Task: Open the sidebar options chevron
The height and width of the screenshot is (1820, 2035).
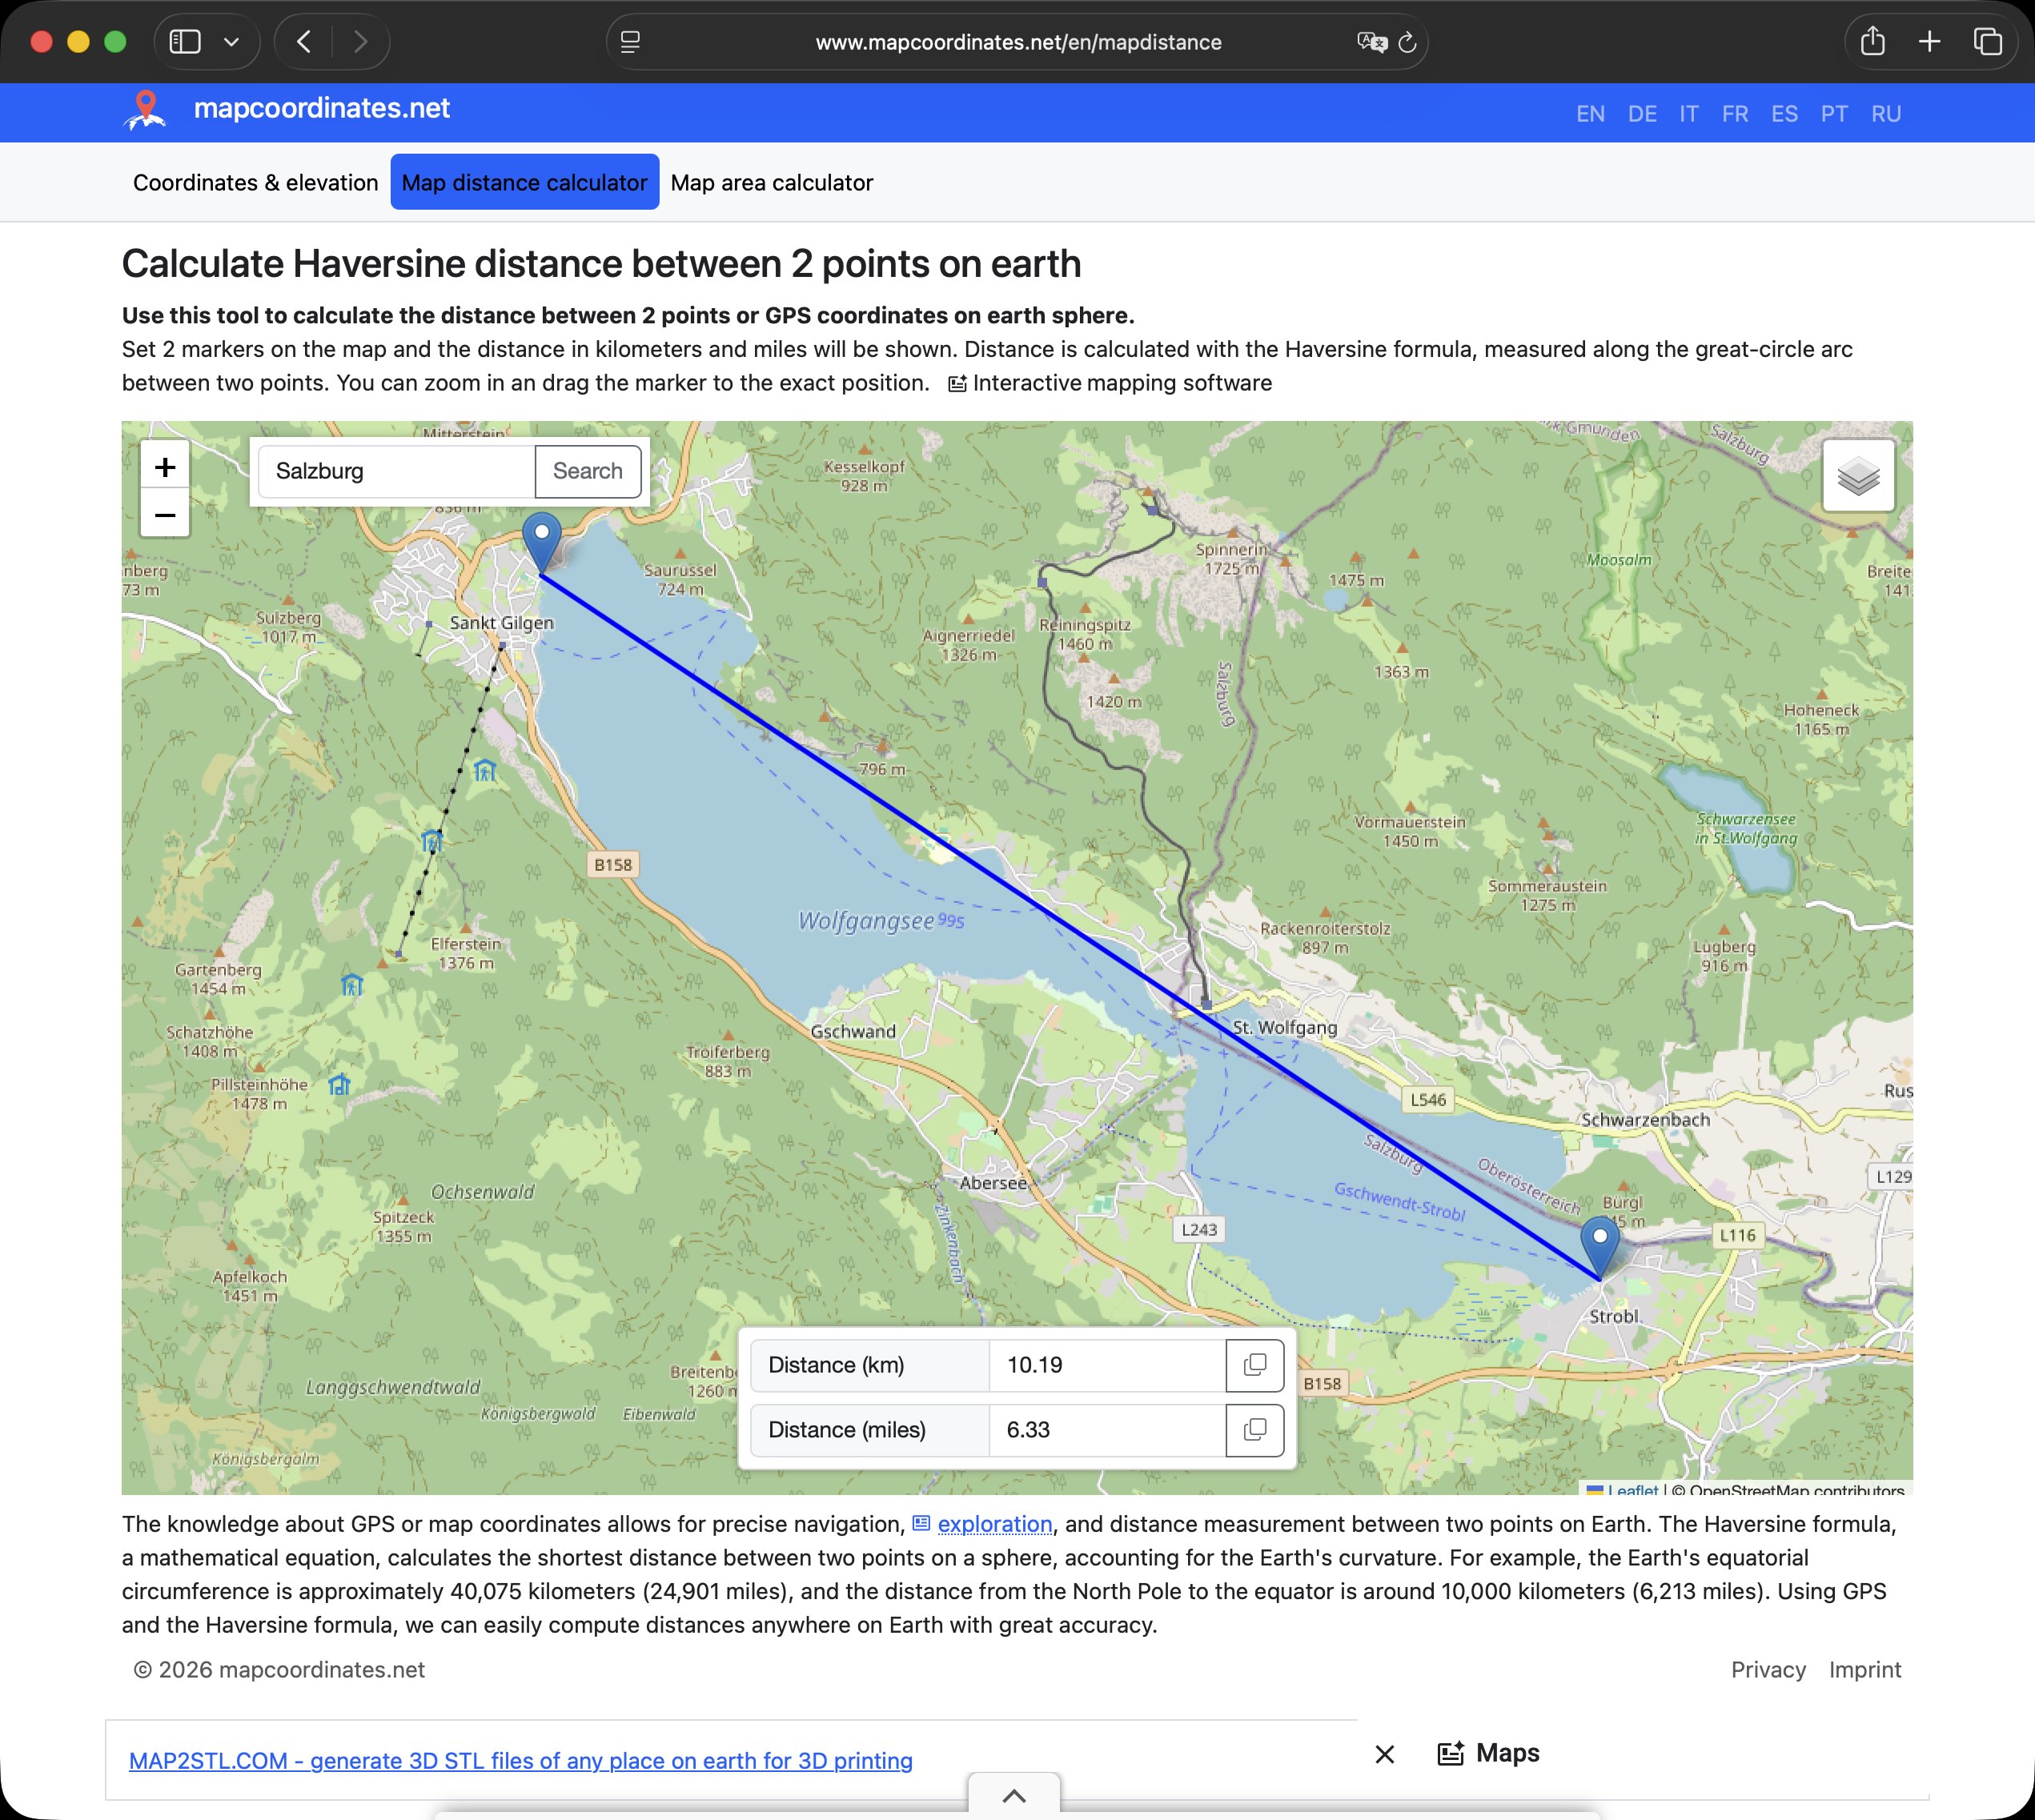Action: pyautogui.click(x=232, y=42)
